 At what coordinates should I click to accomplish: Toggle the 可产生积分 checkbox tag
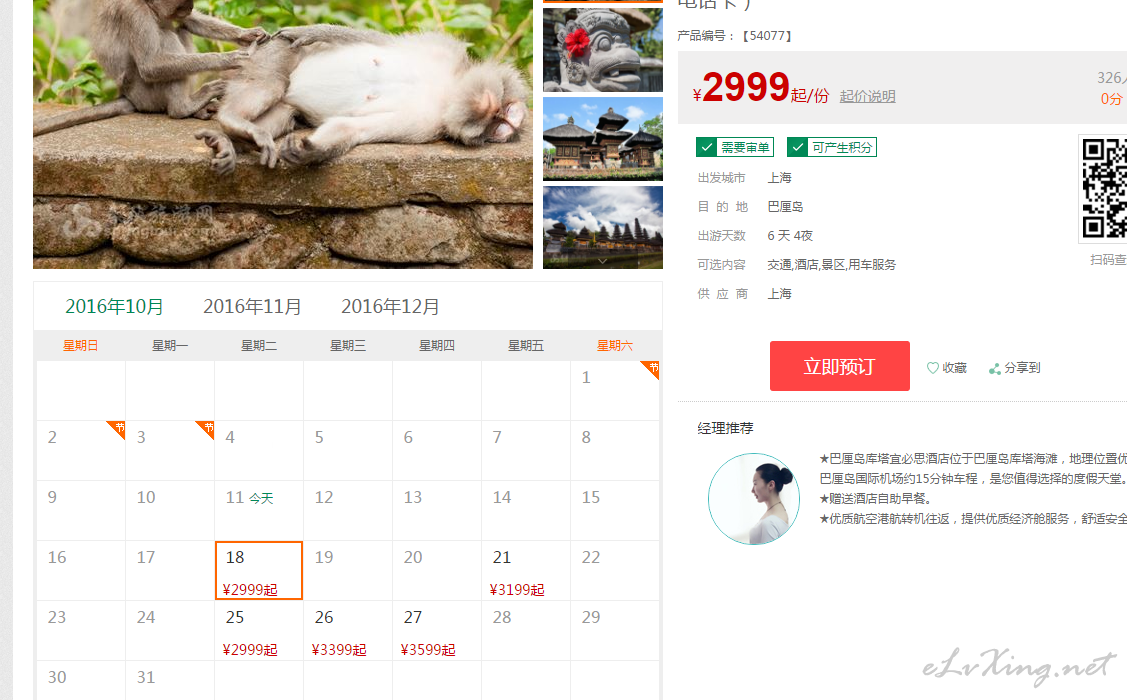[832, 147]
